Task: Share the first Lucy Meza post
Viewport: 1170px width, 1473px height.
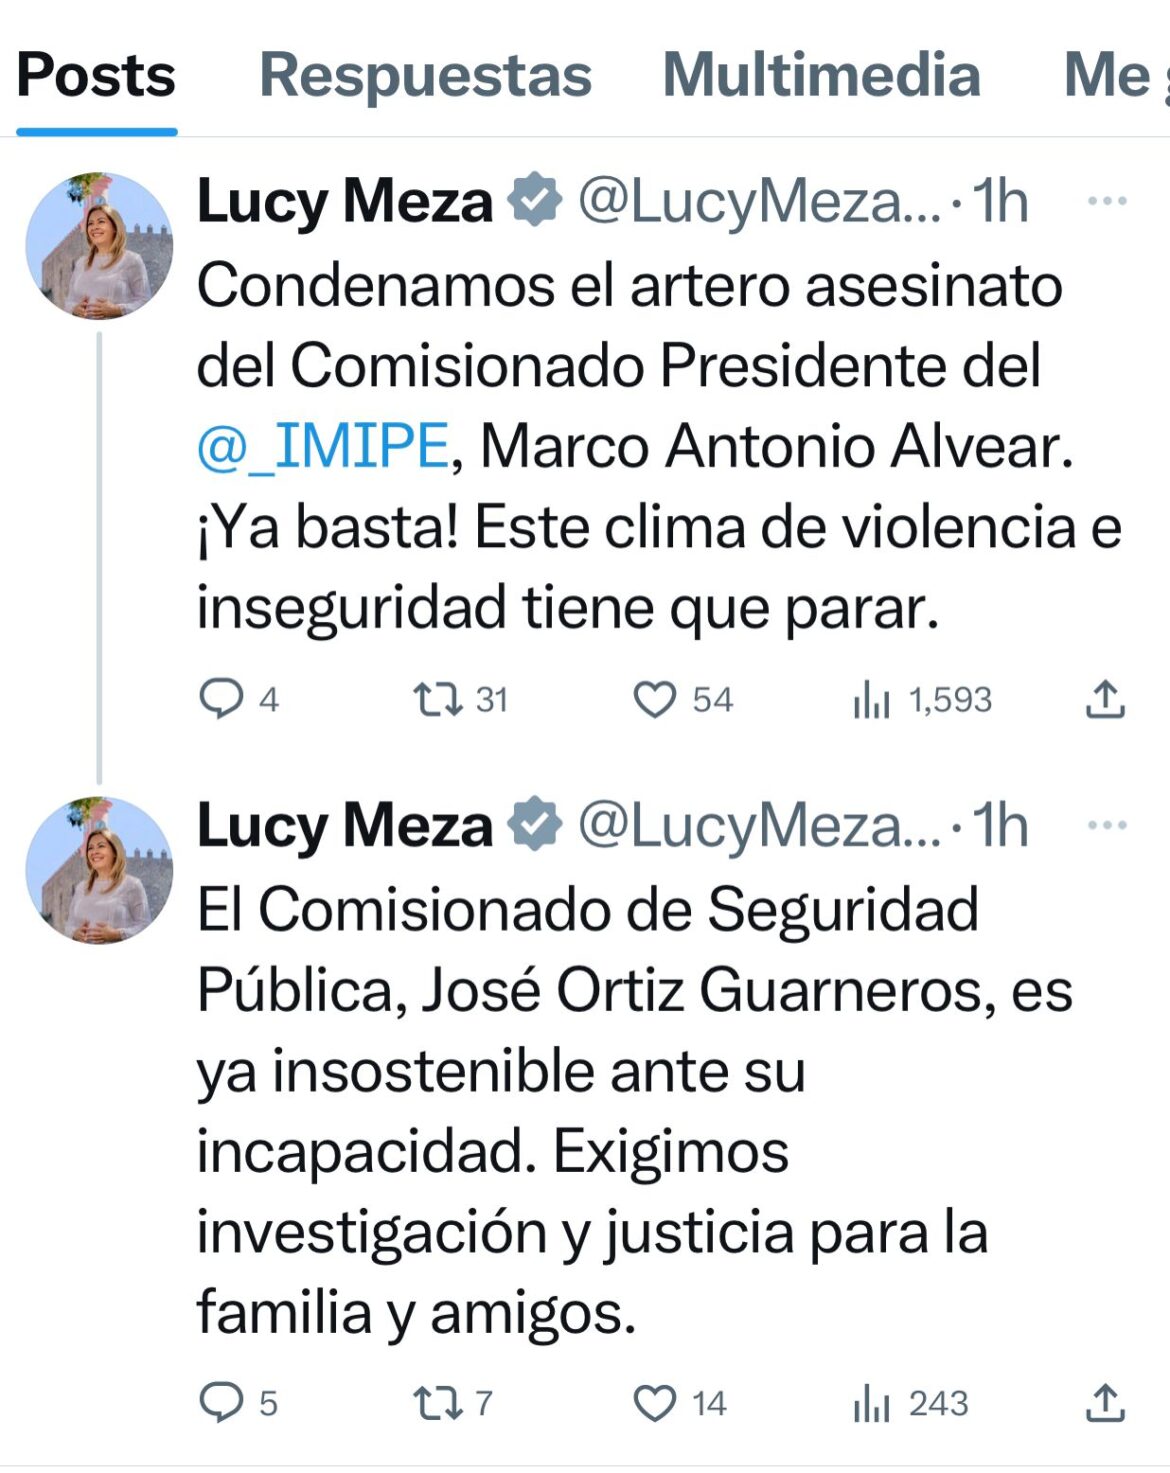Action: click(1105, 699)
